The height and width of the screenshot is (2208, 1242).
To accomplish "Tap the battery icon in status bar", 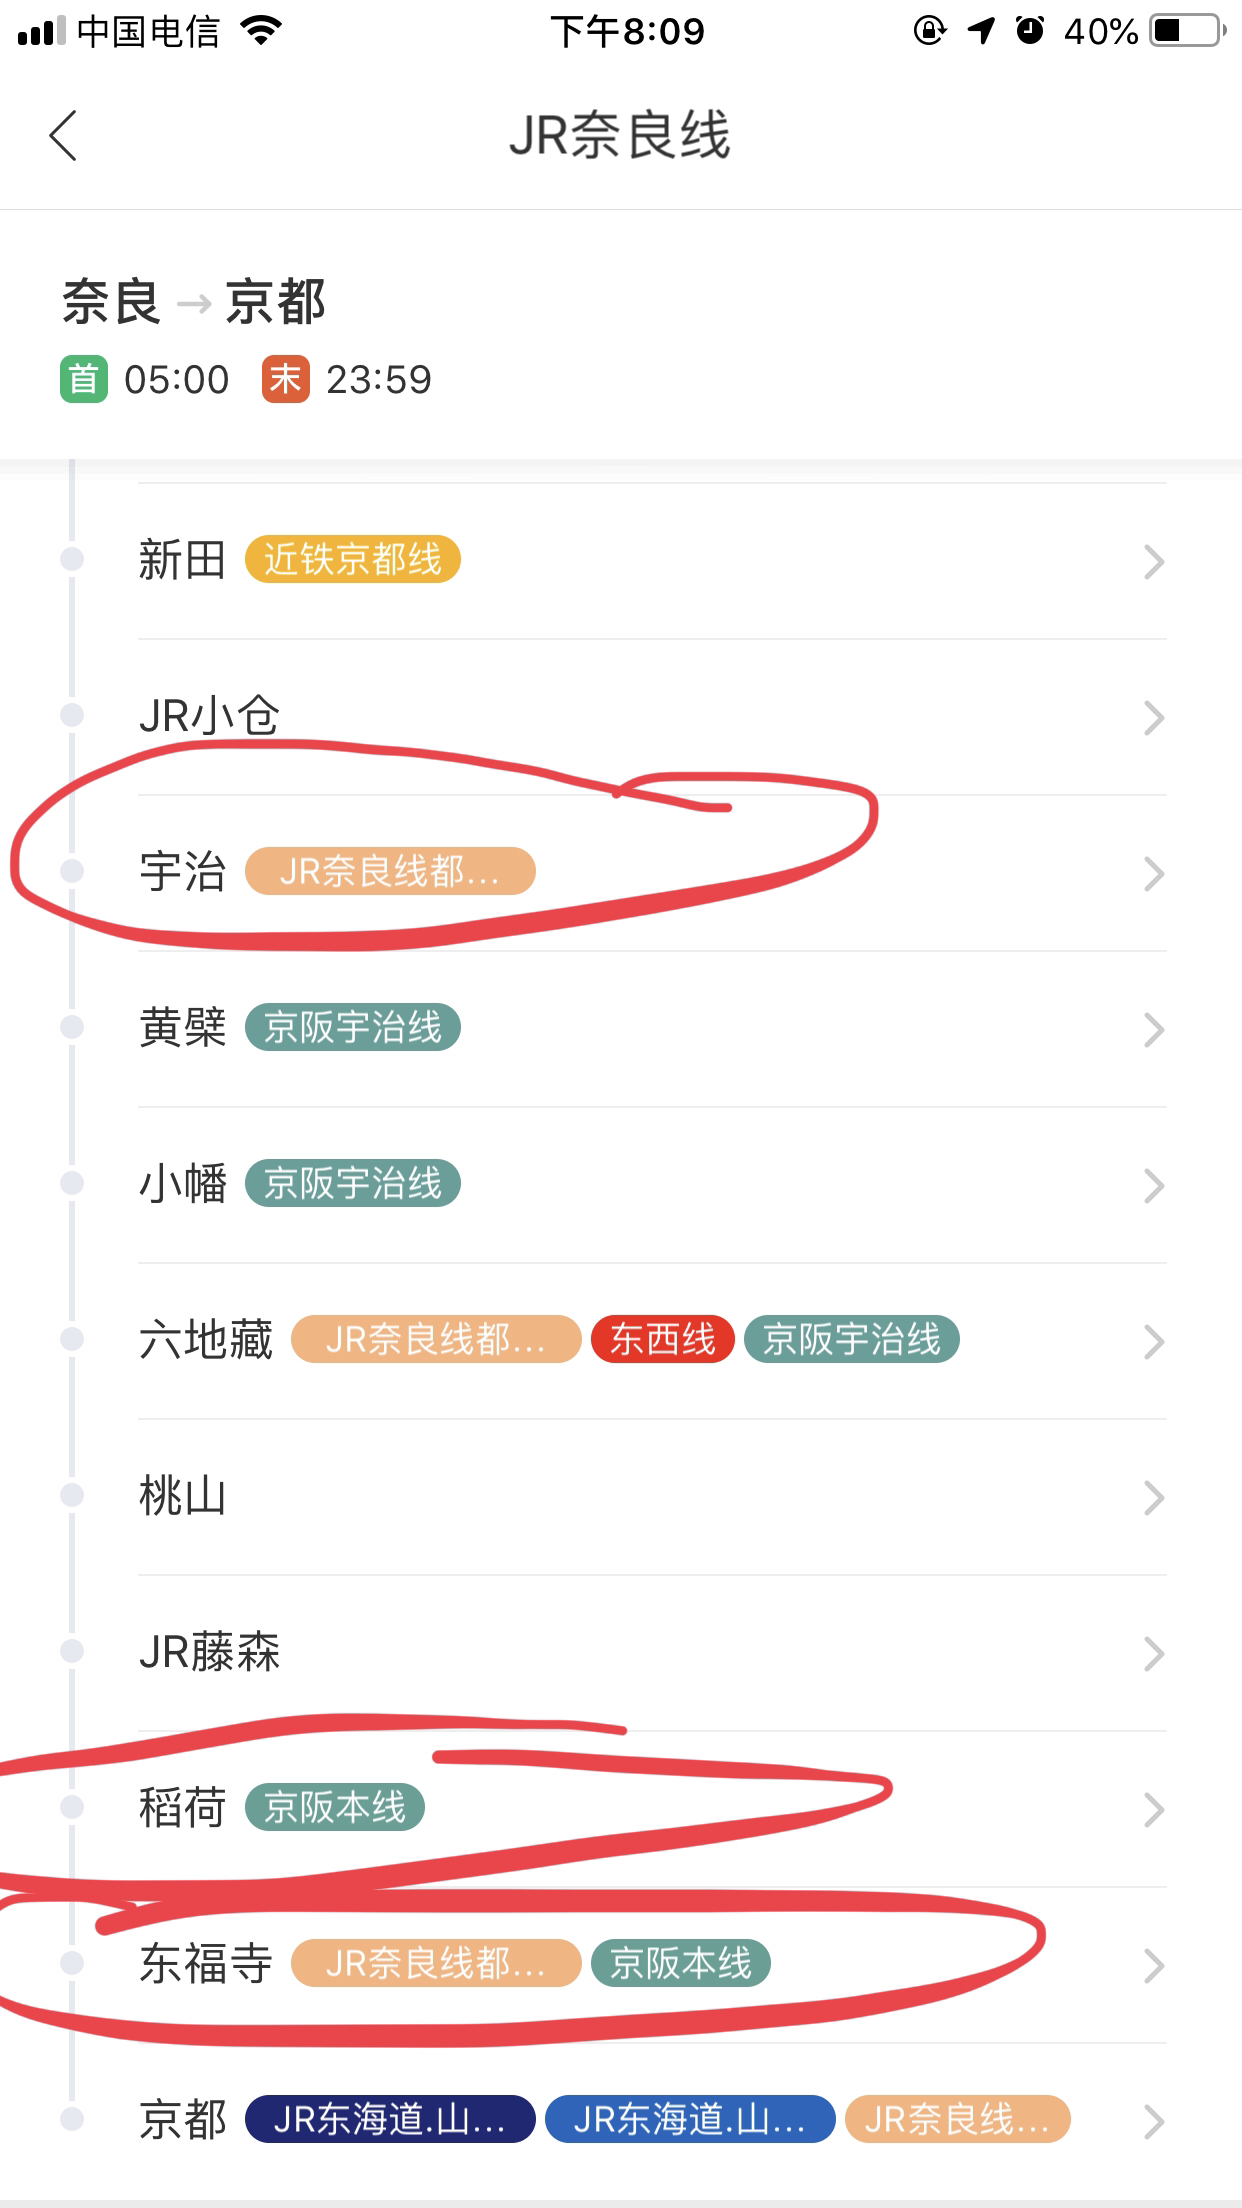I will pyautogui.click(x=1188, y=32).
